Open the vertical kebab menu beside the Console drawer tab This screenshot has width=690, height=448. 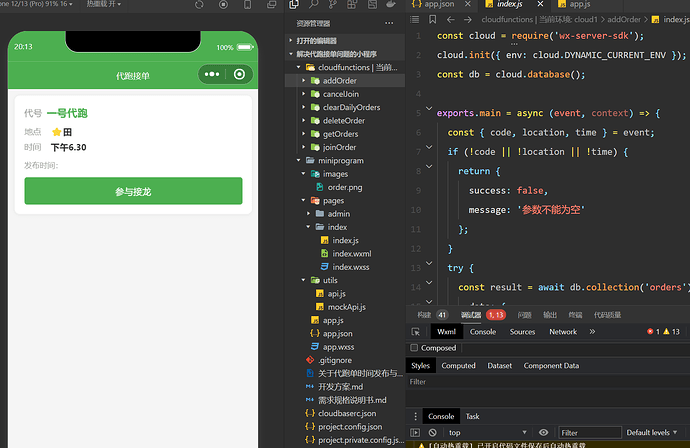click(415, 416)
